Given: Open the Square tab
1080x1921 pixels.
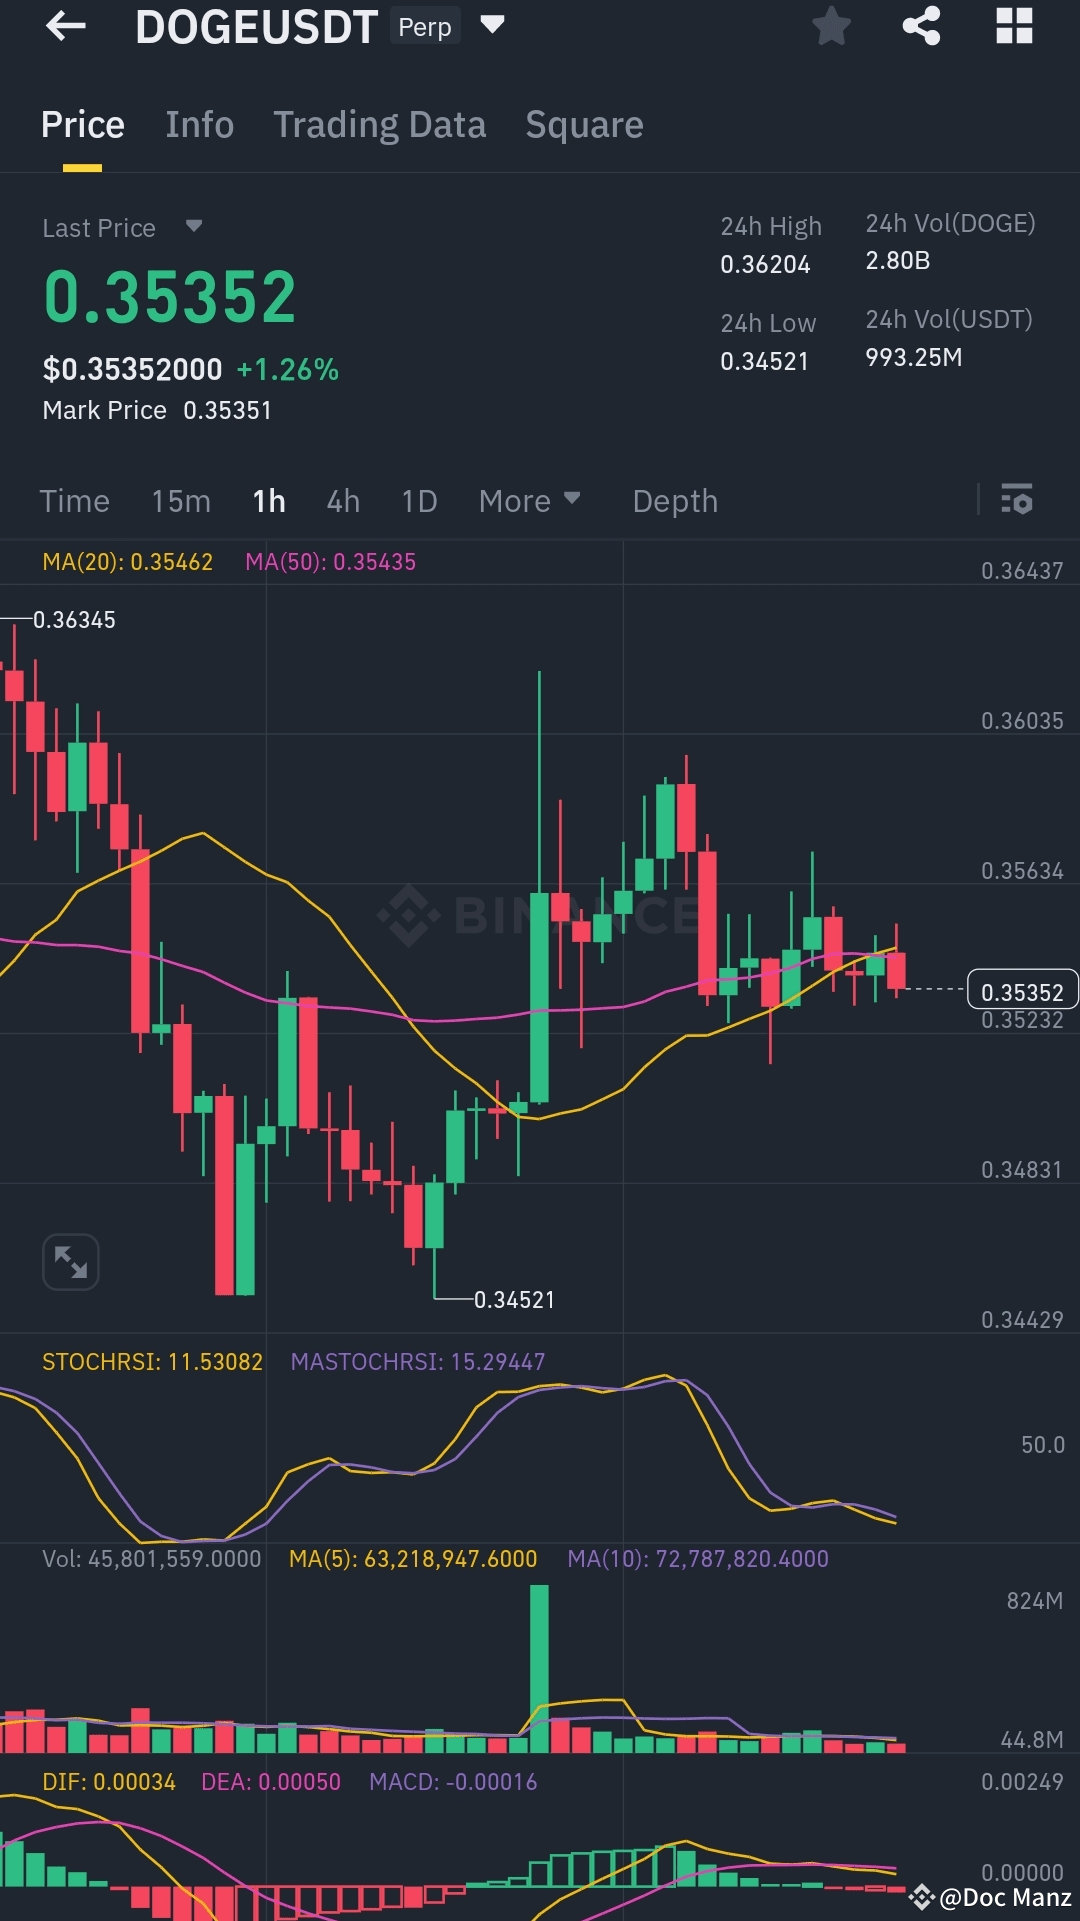Looking at the screenshot, I should pyautogui.click(x=584, y=124).
